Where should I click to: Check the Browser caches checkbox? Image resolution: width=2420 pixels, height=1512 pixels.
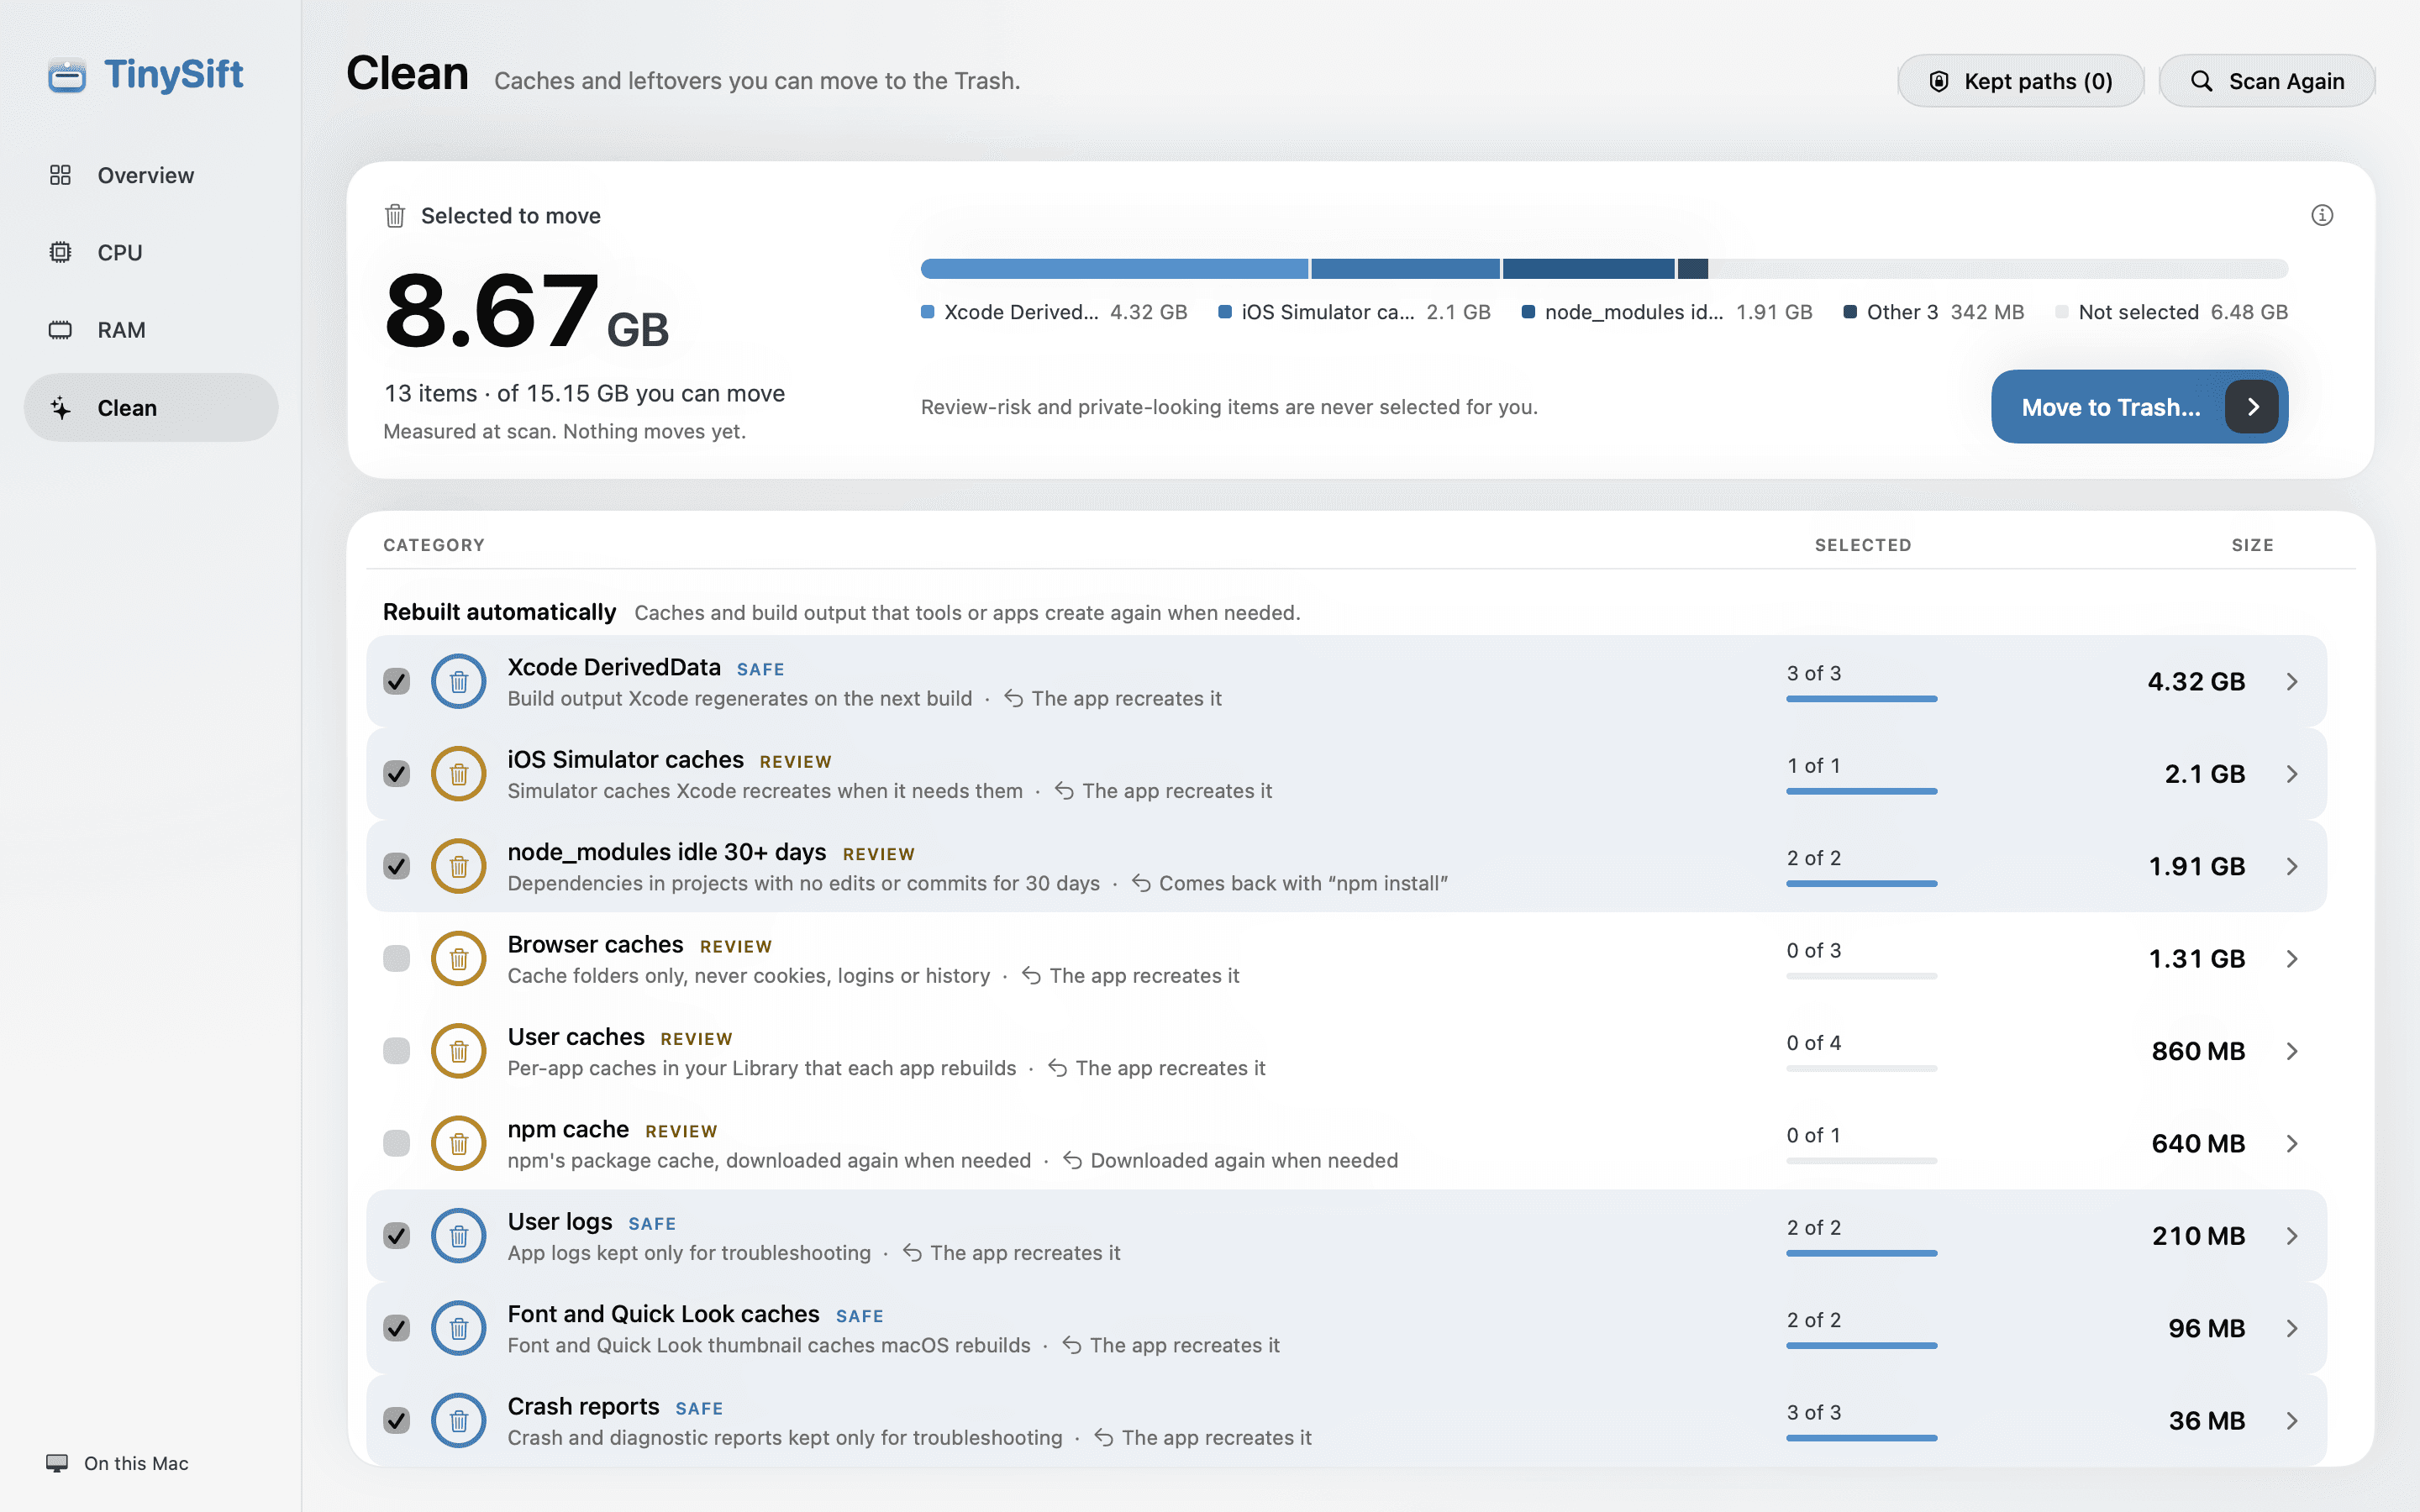[397, 958]
